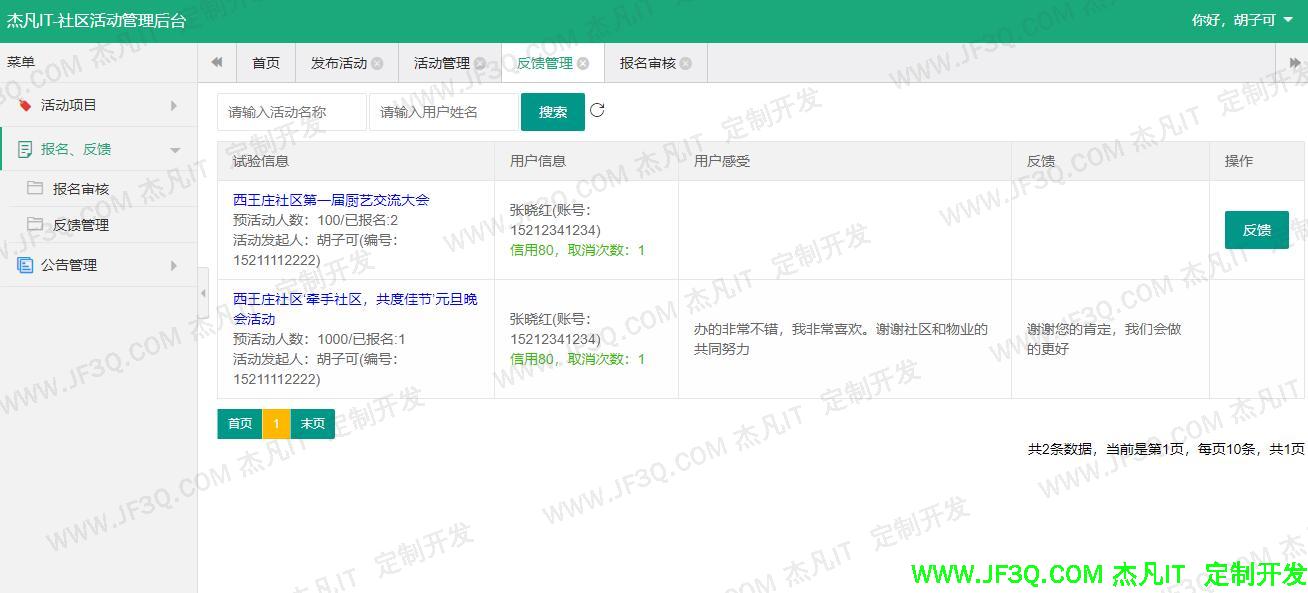Click the refresh icon beside the 搜索 button
1308x593 pixels.
(x=597, y=111)
